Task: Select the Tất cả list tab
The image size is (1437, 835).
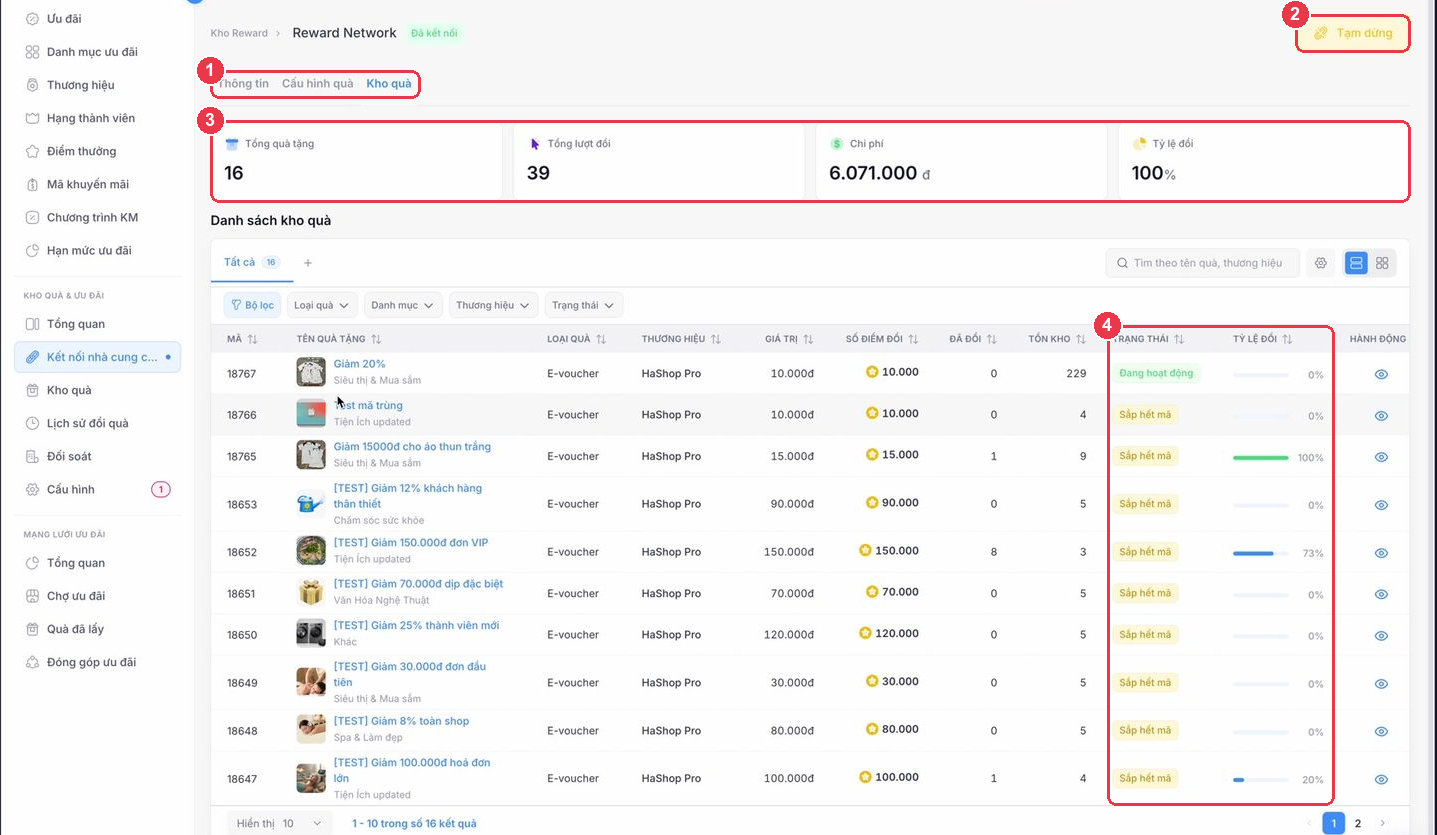Action: pyautogui.click(x=252, y=263)
